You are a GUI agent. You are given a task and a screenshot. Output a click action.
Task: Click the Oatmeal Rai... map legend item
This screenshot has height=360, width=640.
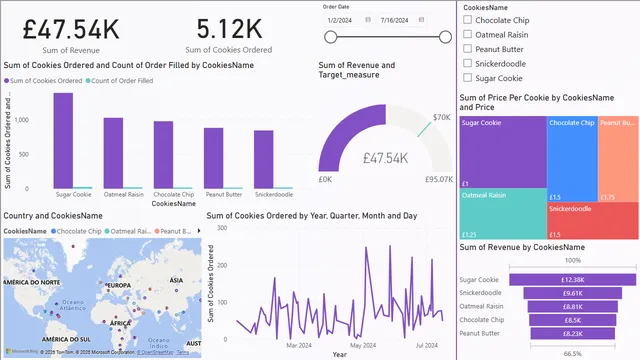[128, 231]
